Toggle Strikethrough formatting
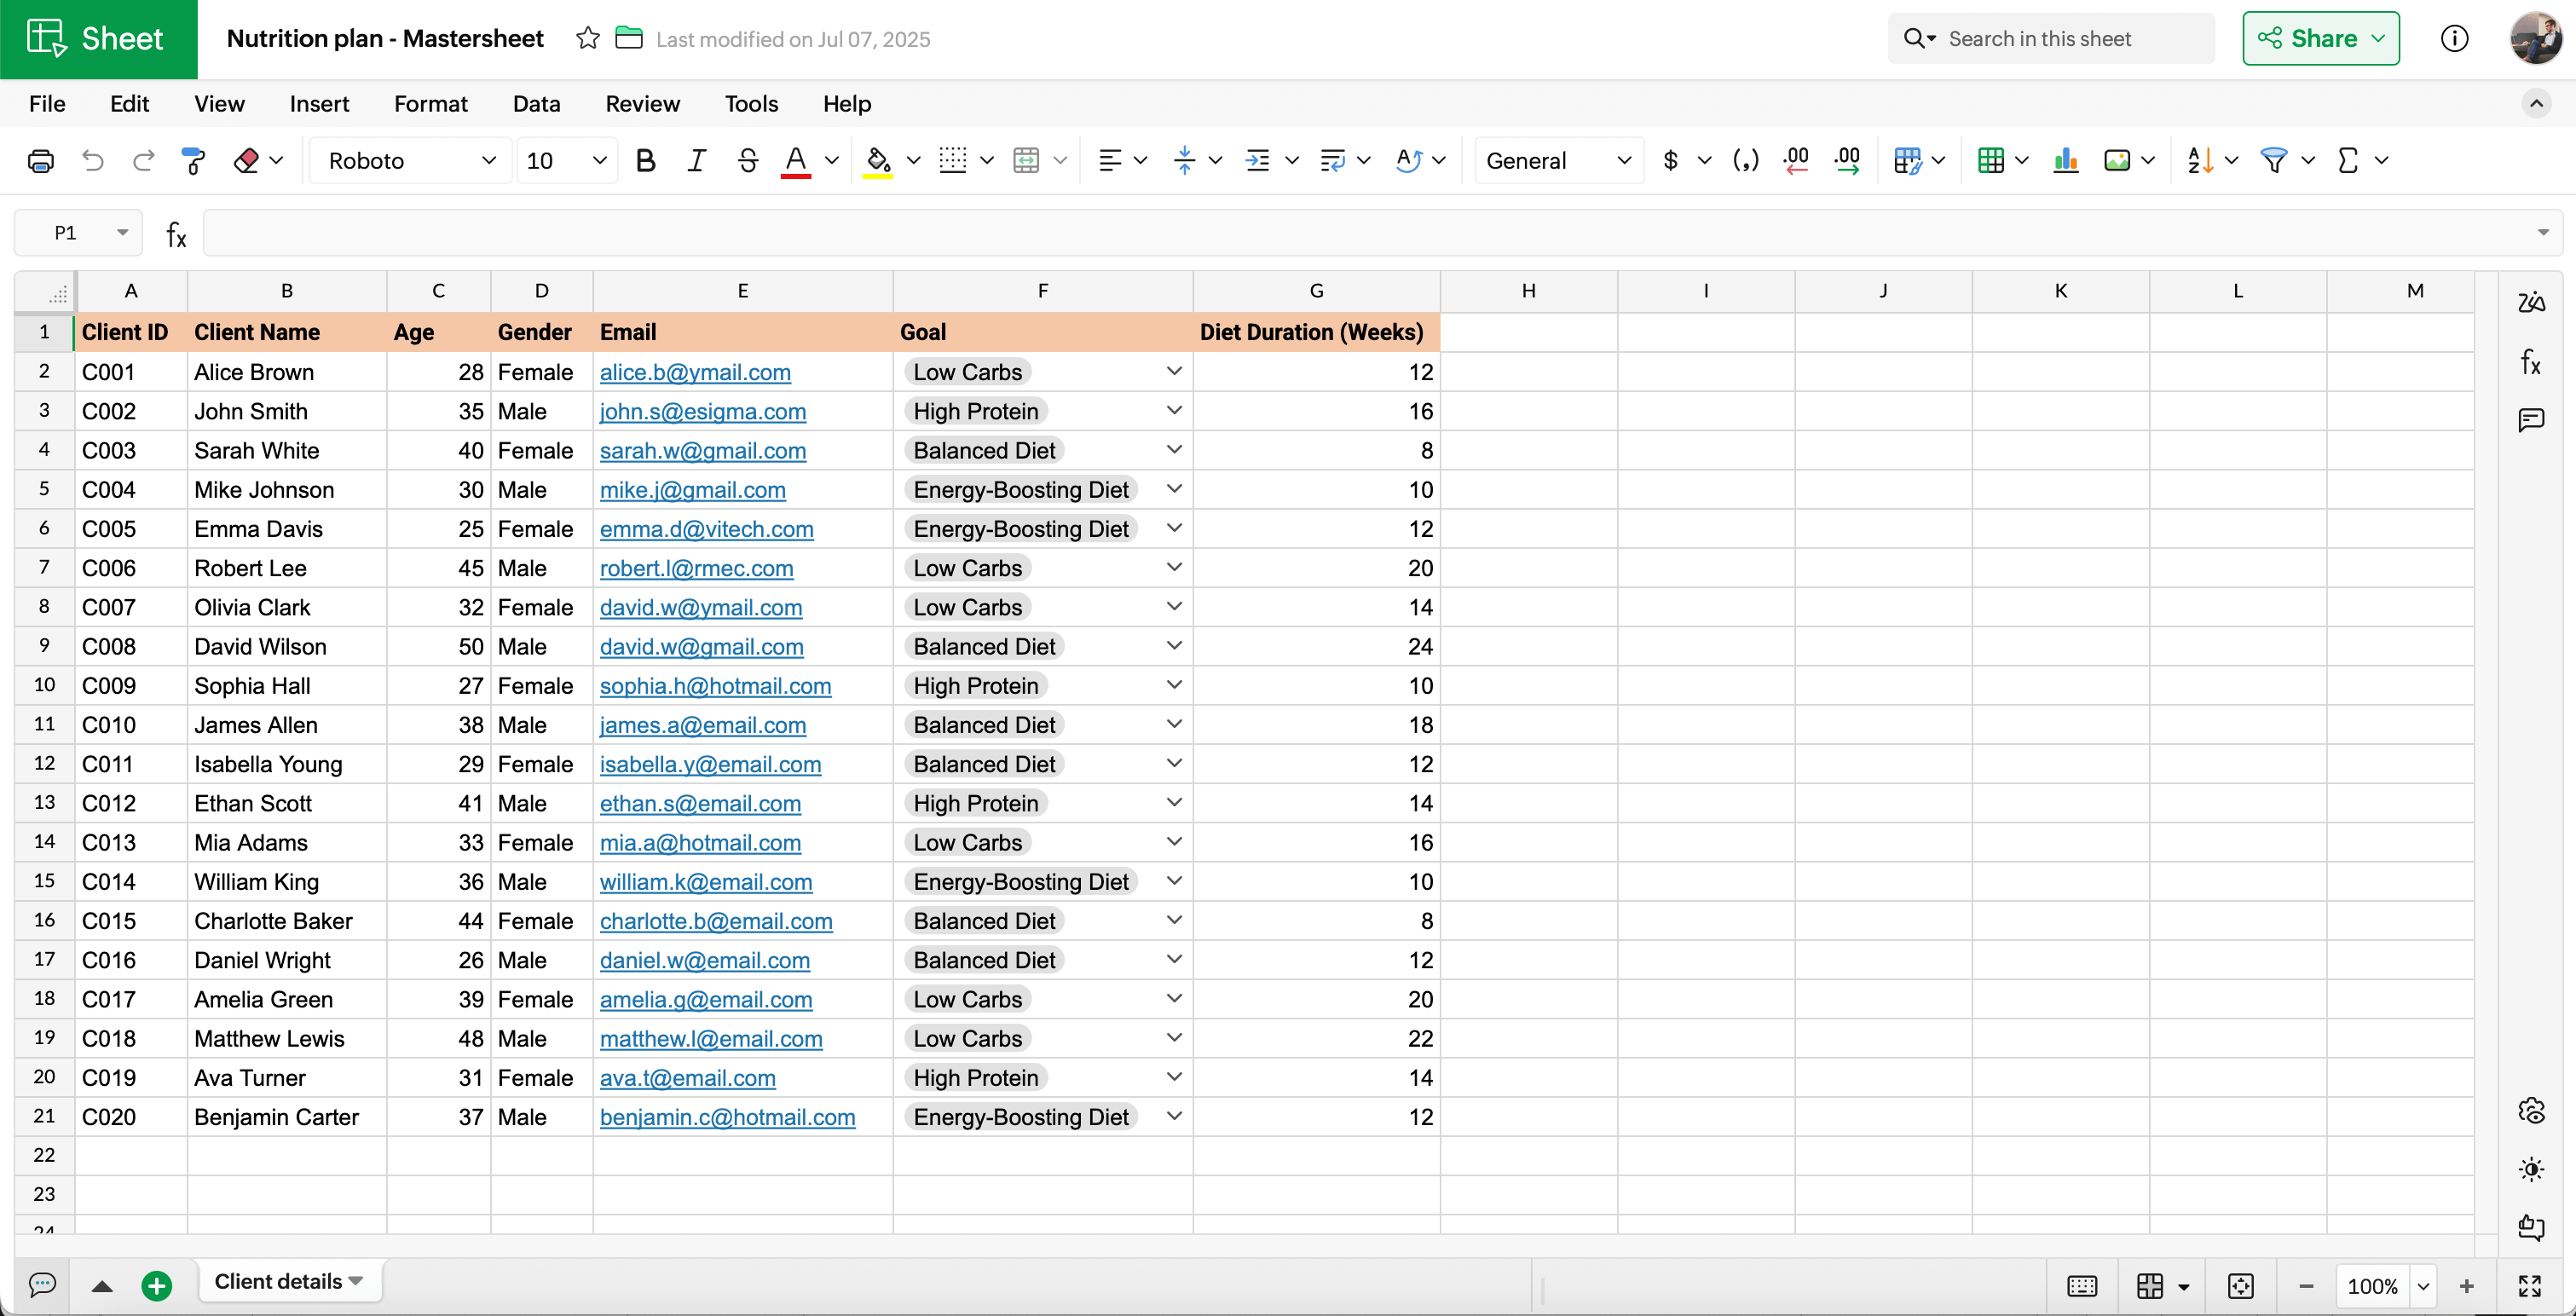This screenshot has height=1316, width=2576. [x=747, y=160]
